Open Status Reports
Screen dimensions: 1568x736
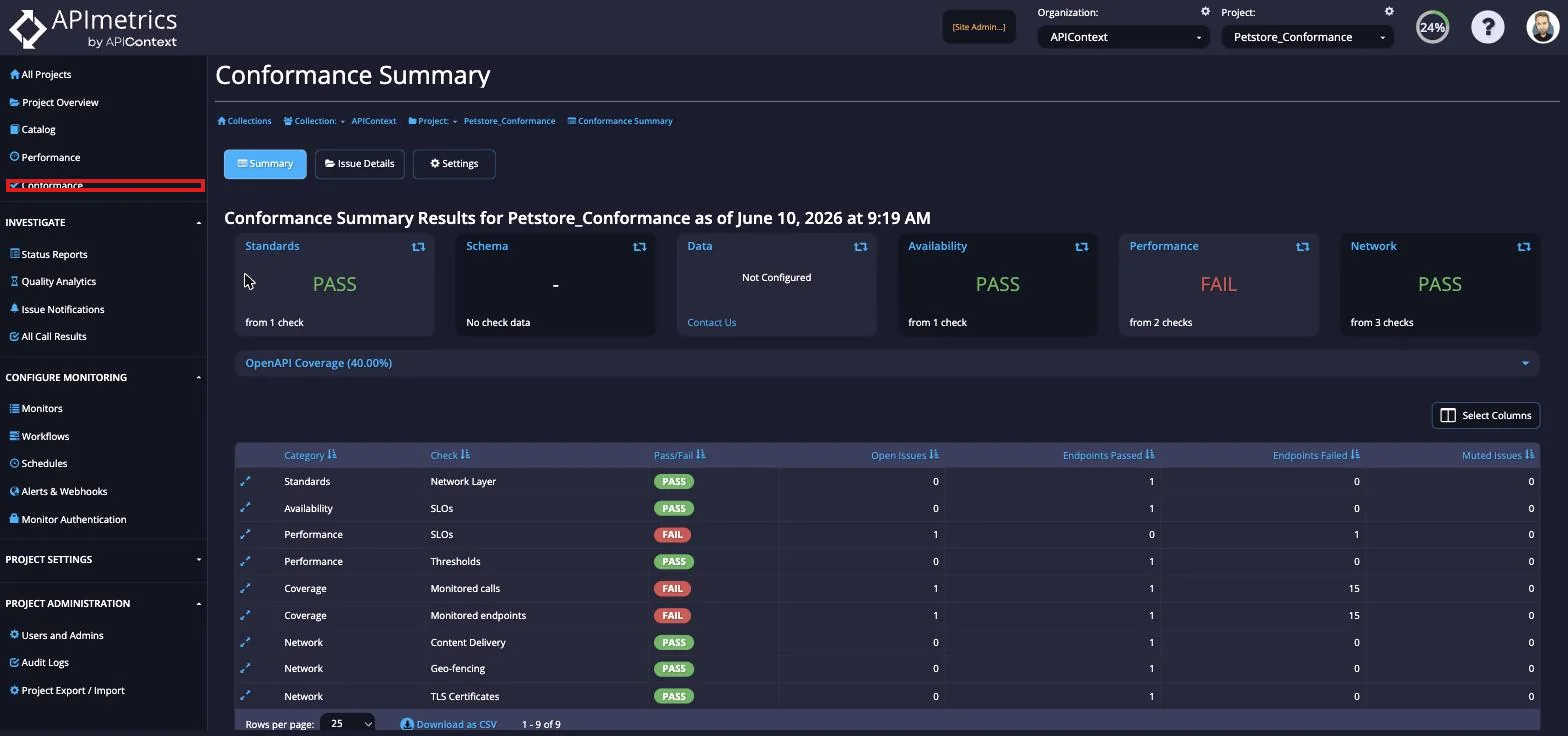point(48,254)
